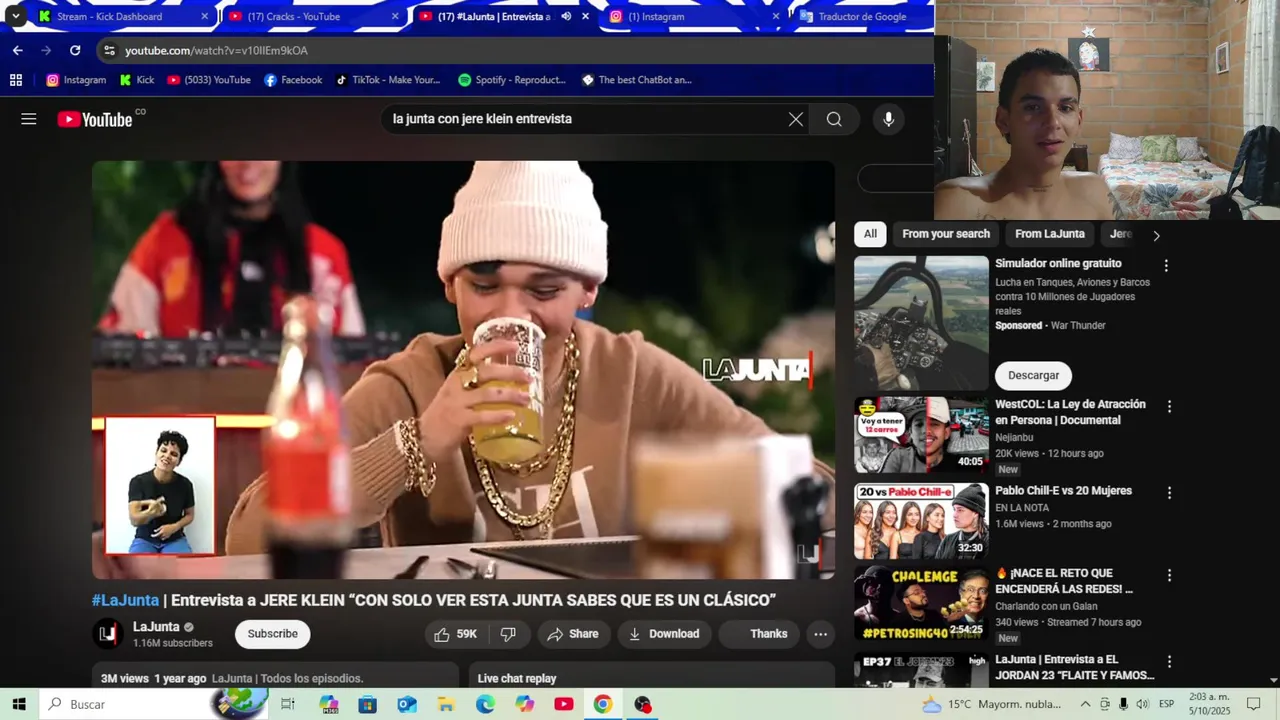Click the Chrome address bar URL
The image size is (1280, 720).
[x=216, y=50]
